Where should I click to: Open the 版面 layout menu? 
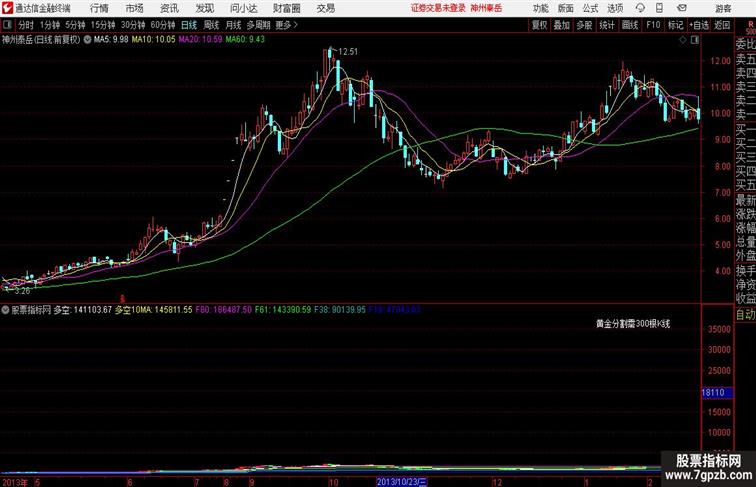click(565, 8)
